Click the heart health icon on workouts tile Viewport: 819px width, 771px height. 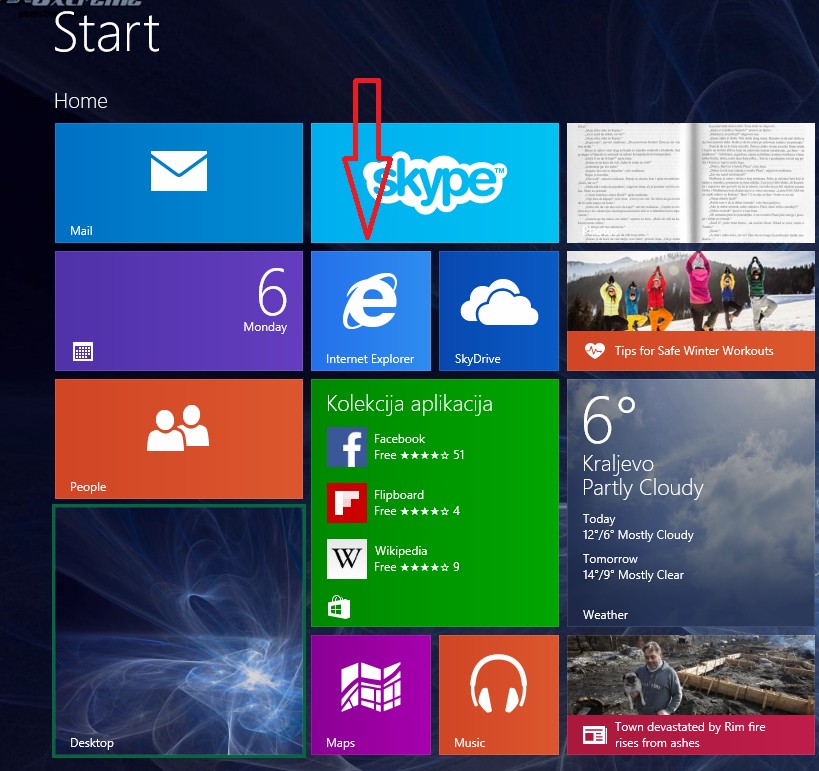(x=594, y=351)
